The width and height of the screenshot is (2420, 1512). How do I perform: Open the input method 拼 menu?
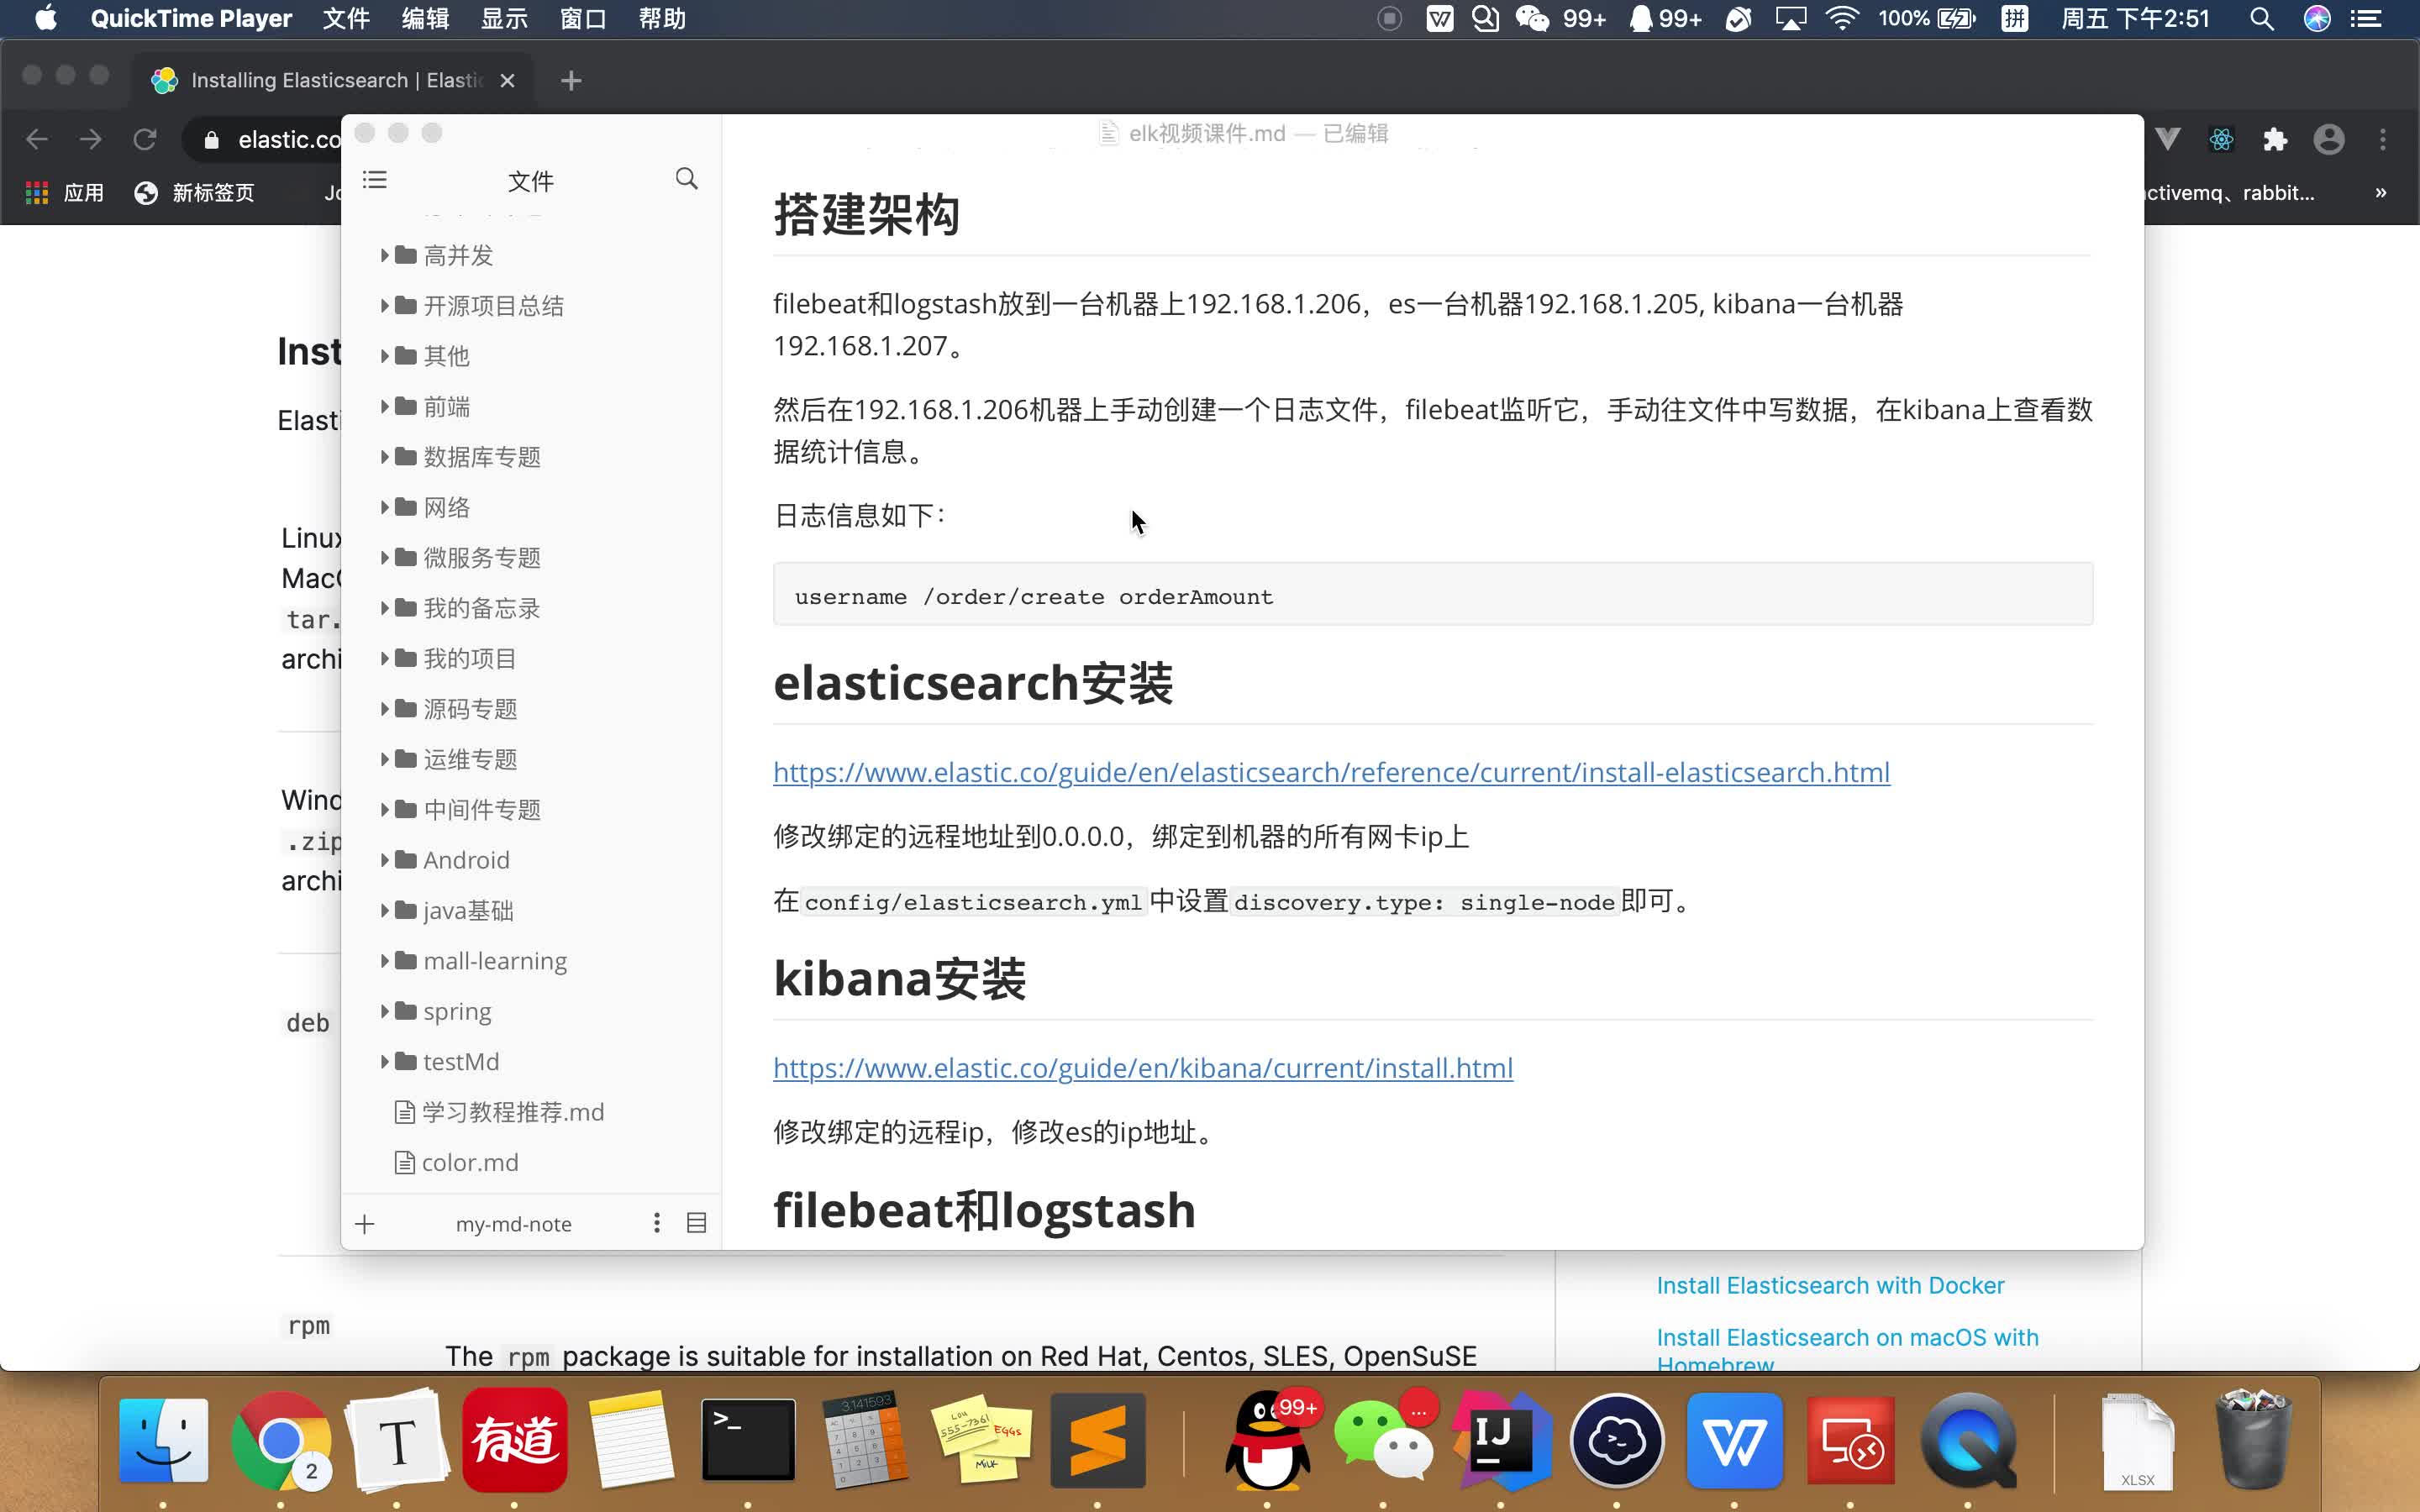tap(2014, 19)
